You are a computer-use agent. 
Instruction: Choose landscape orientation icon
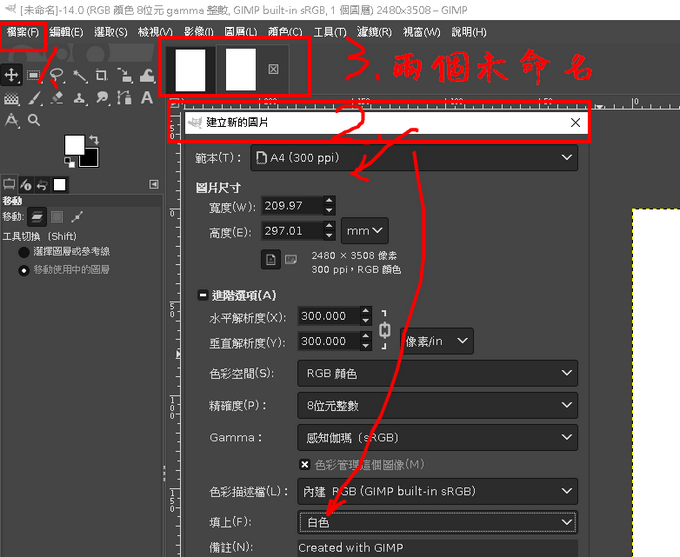click(x=291, y=259)
